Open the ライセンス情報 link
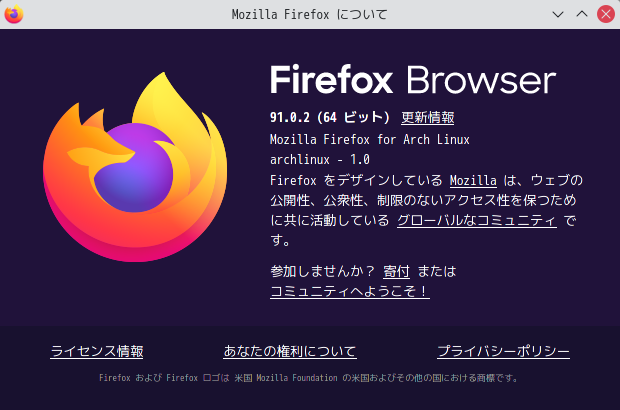 [x=97, y=351]
